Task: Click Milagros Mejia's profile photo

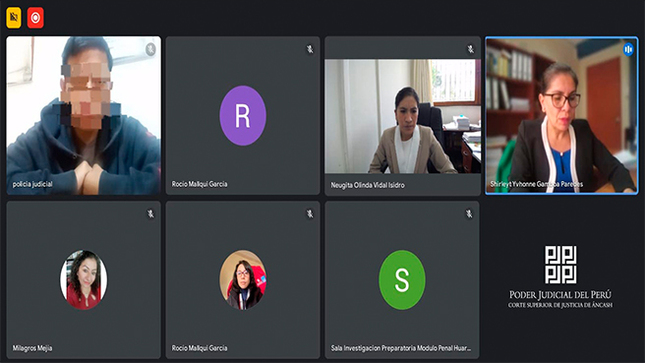Action: [x=84, y=280]
